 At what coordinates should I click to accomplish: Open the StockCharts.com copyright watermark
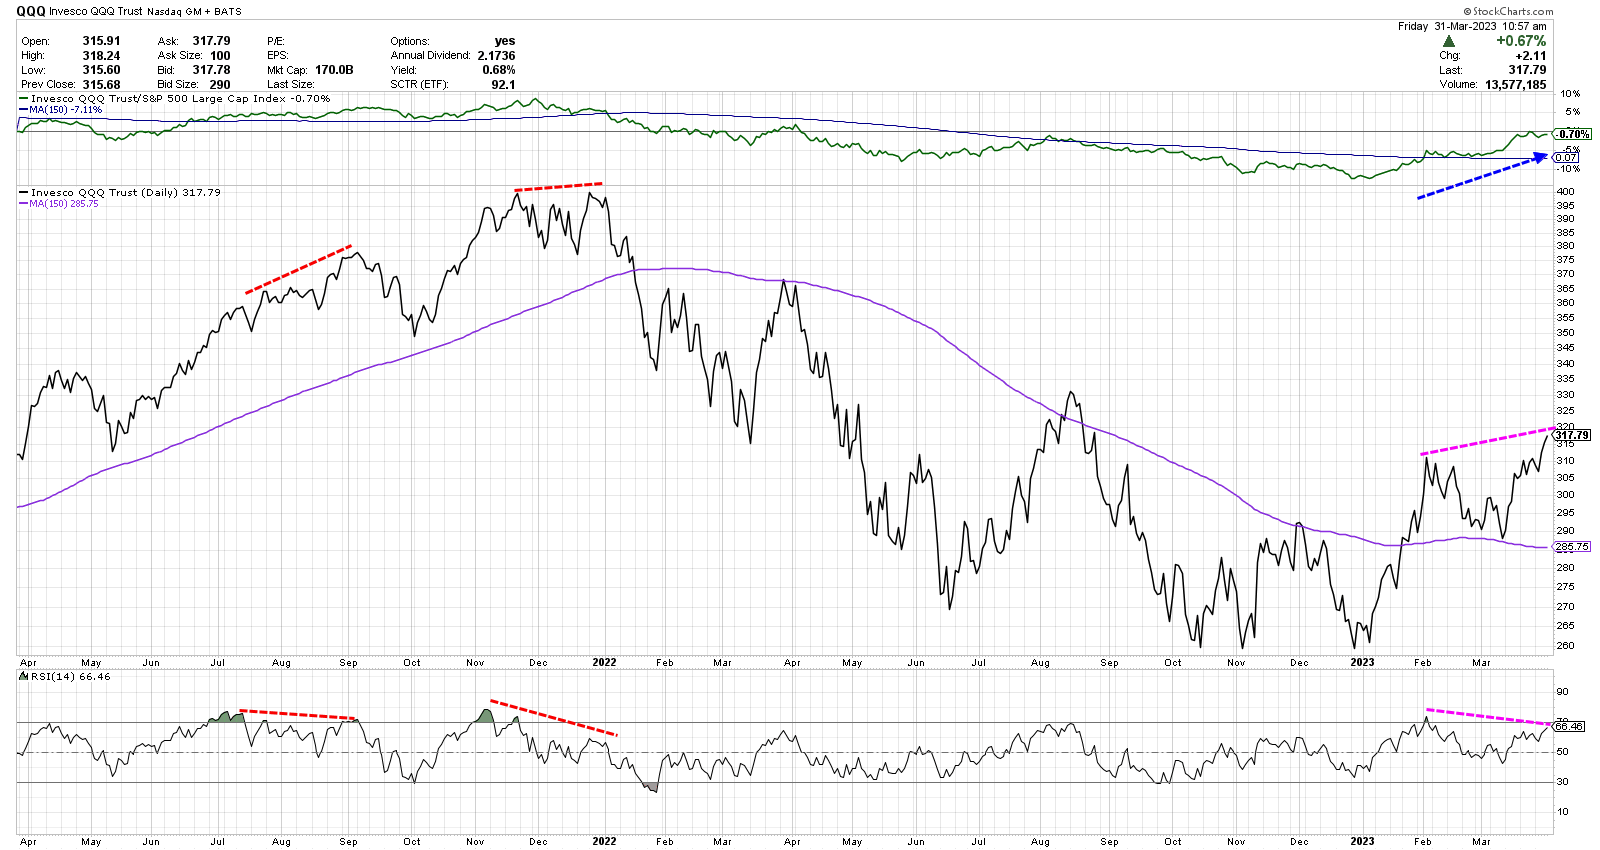pos(1512,11)
